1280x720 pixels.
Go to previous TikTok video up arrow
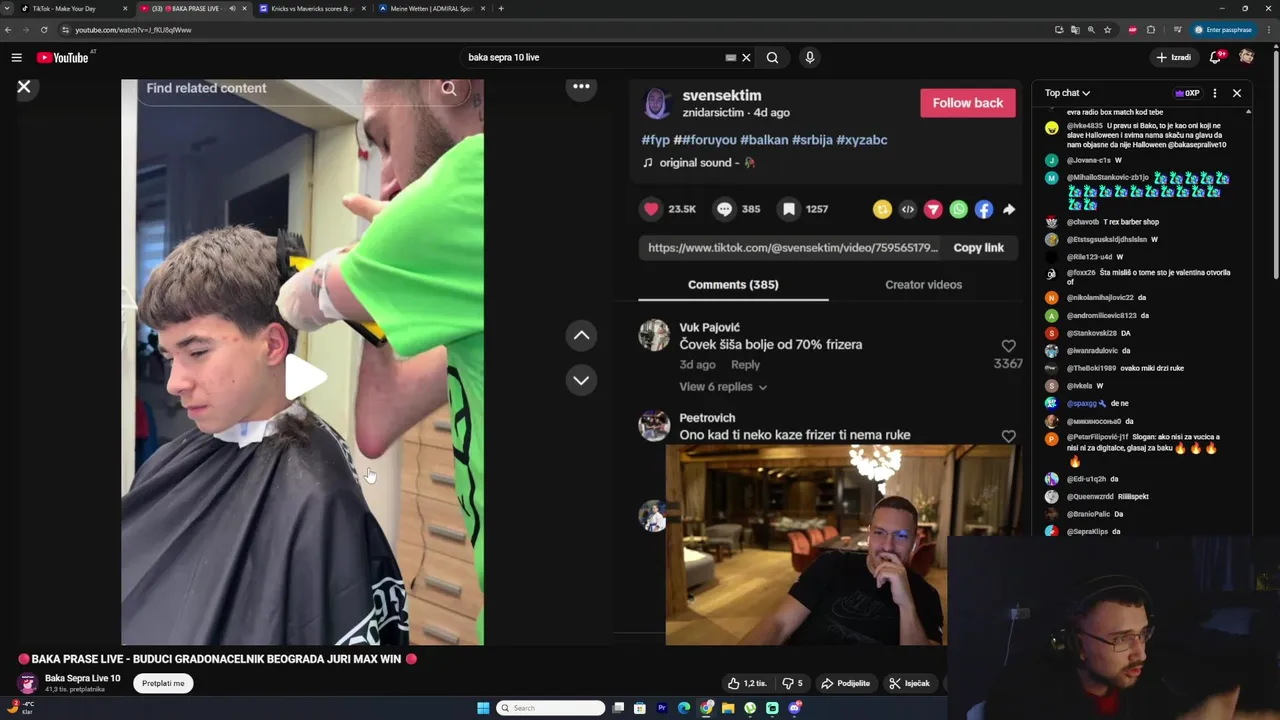coord(581,336)
